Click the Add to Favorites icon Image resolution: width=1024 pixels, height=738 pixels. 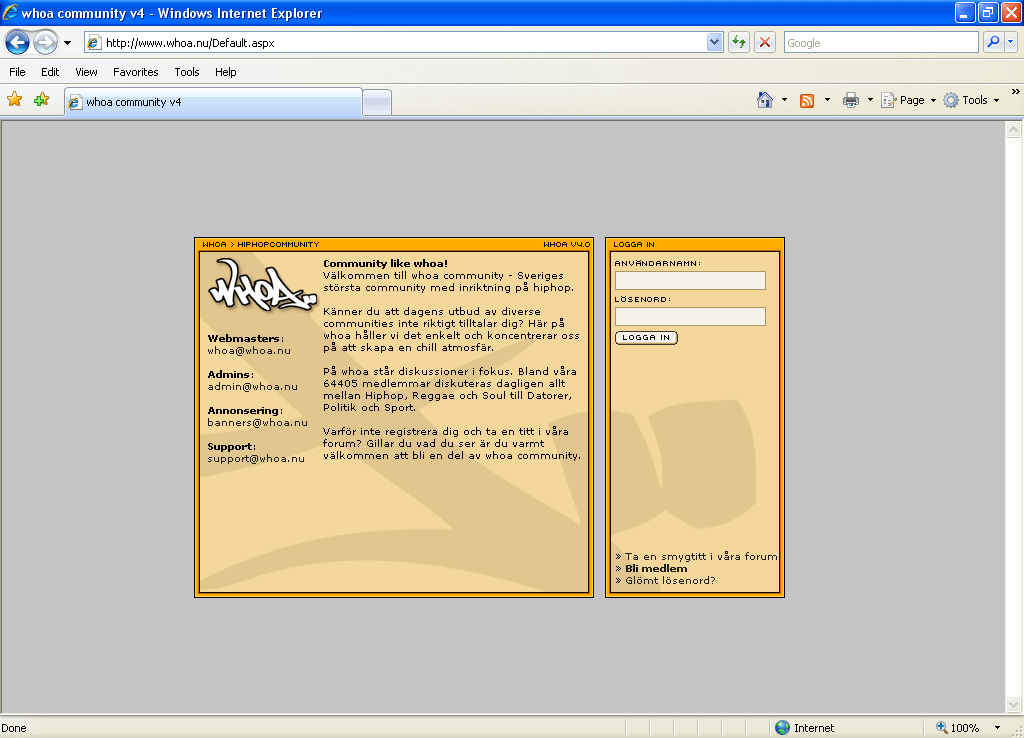[42, 99]
